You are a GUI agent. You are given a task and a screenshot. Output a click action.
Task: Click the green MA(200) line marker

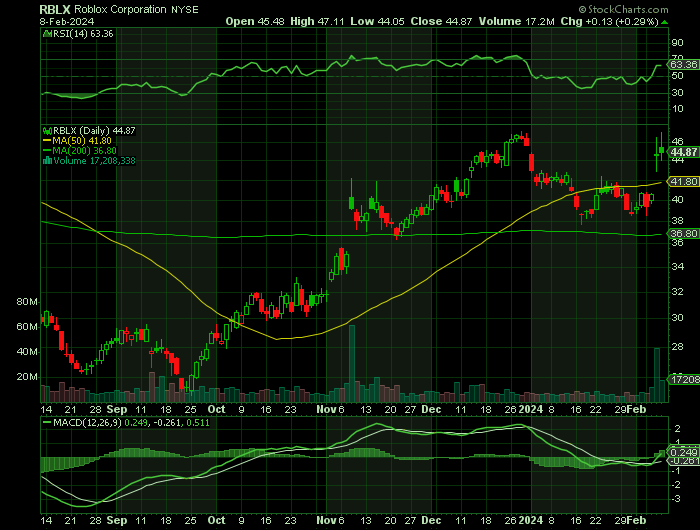tap(47, 150)
